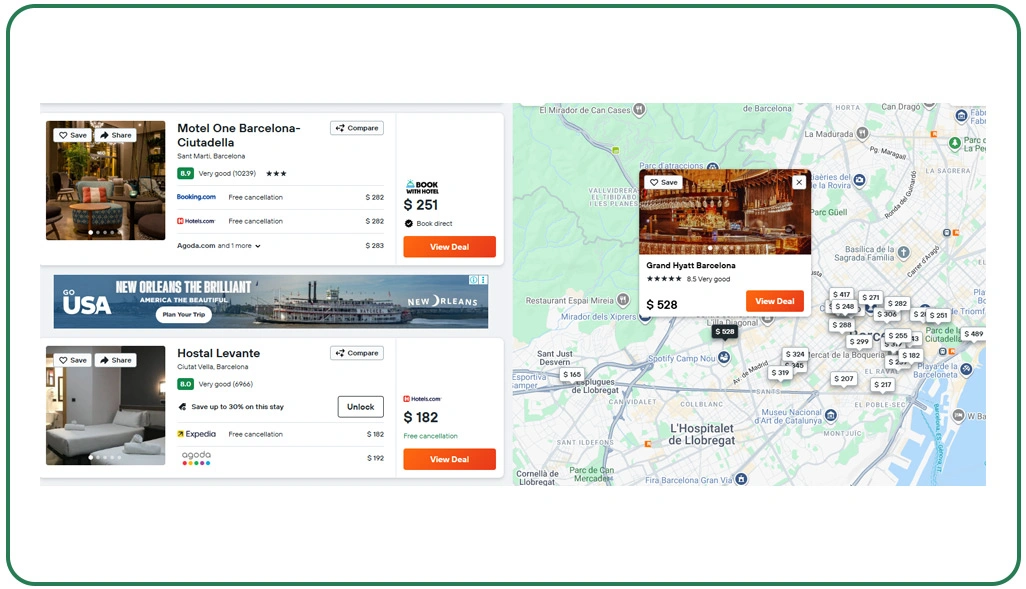1026x589 pixels.
Task: Click a photo carousel dot on Hostal Levante
Action: point(104,456)
